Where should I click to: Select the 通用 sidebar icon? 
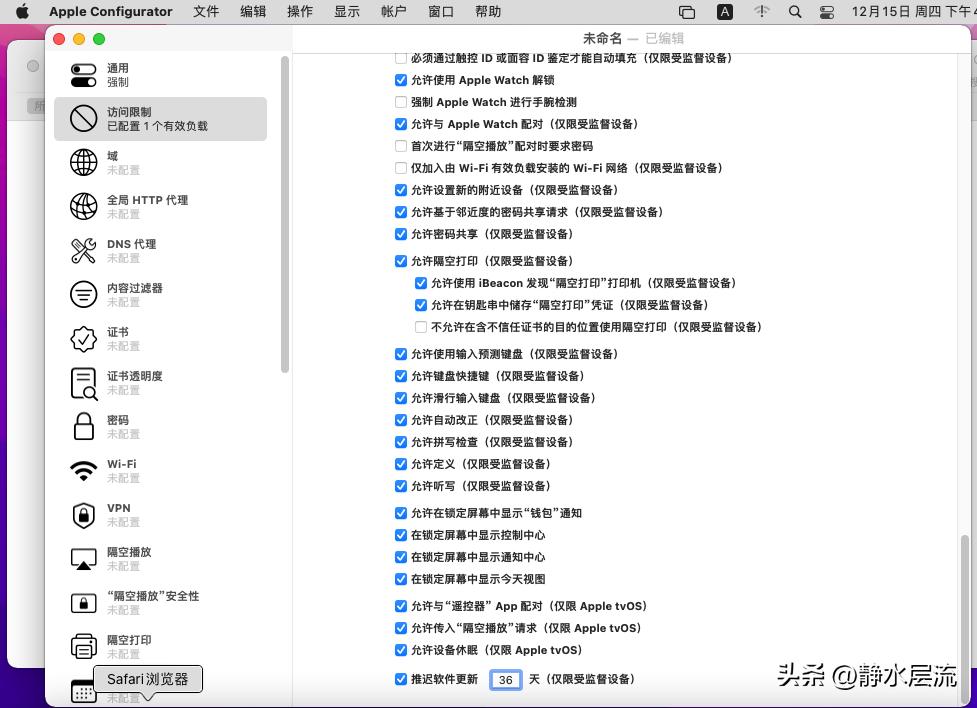coord(85,72)
